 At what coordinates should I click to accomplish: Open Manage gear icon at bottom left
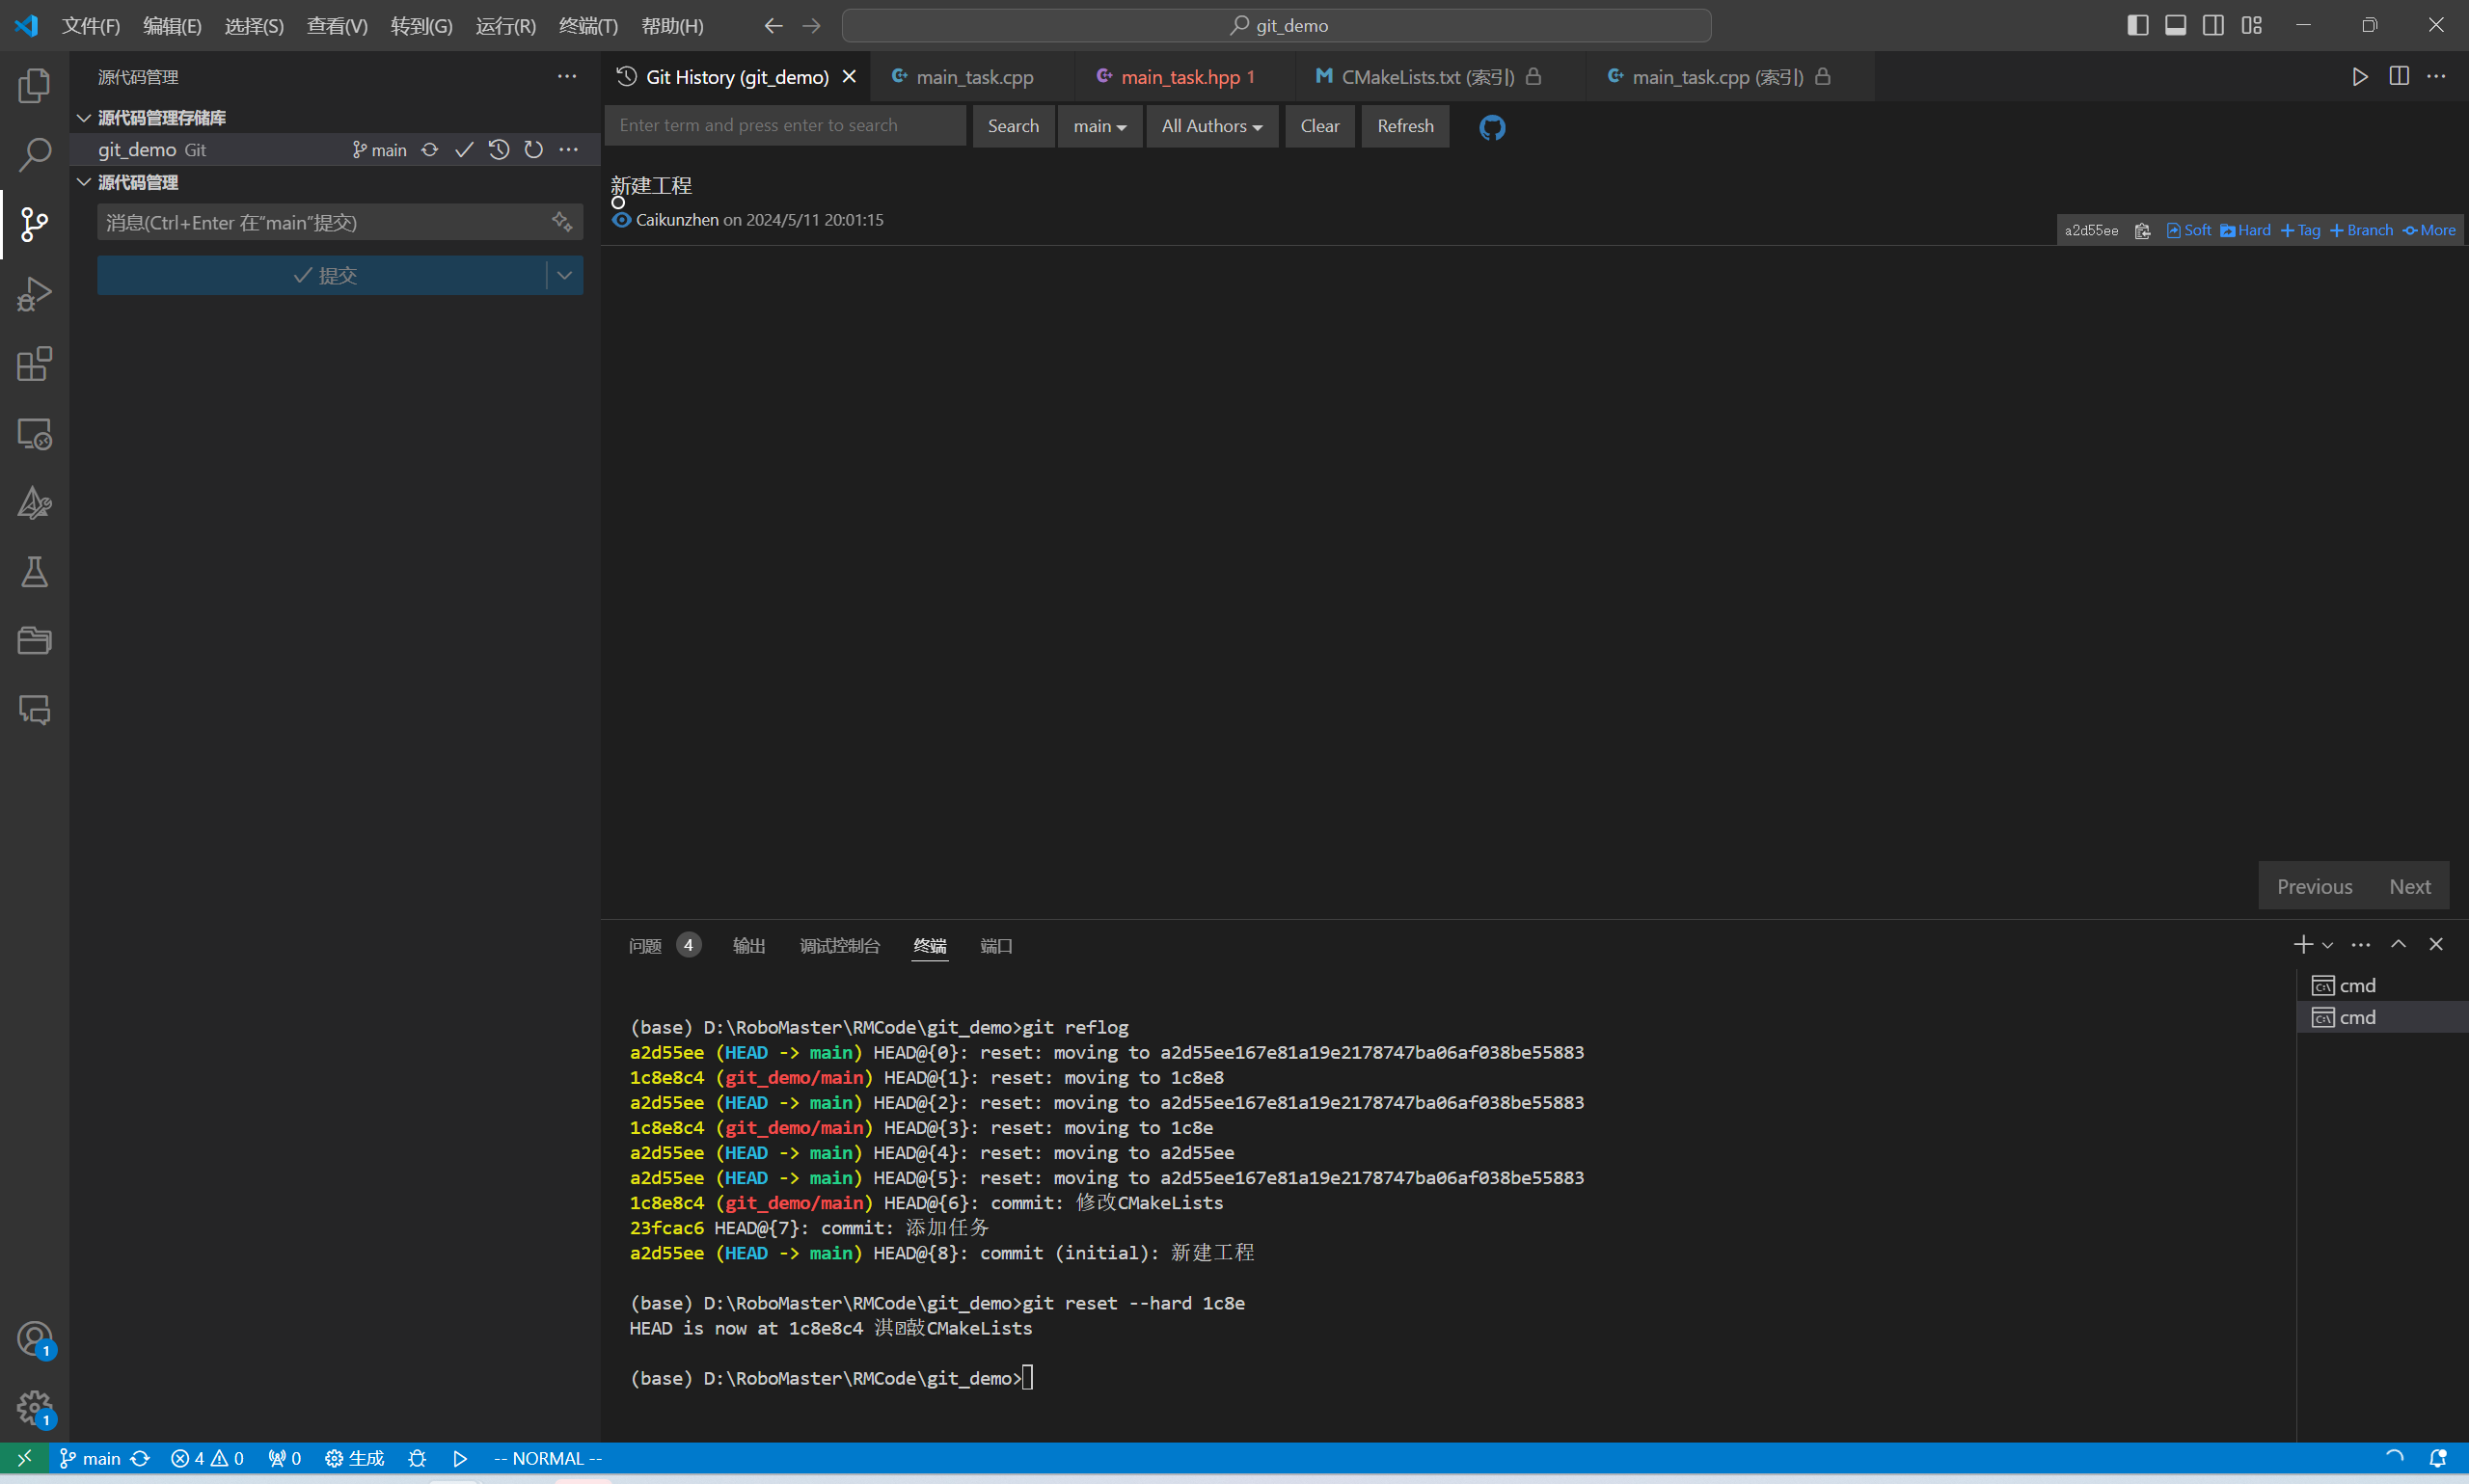pos(34,1408)
